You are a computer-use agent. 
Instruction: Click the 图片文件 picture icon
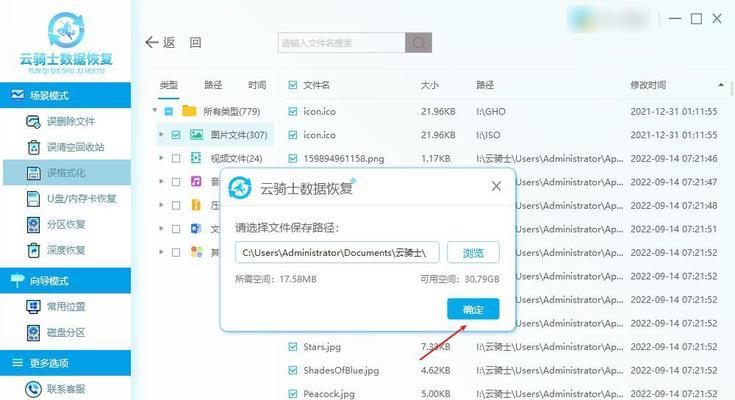point(196,135)
